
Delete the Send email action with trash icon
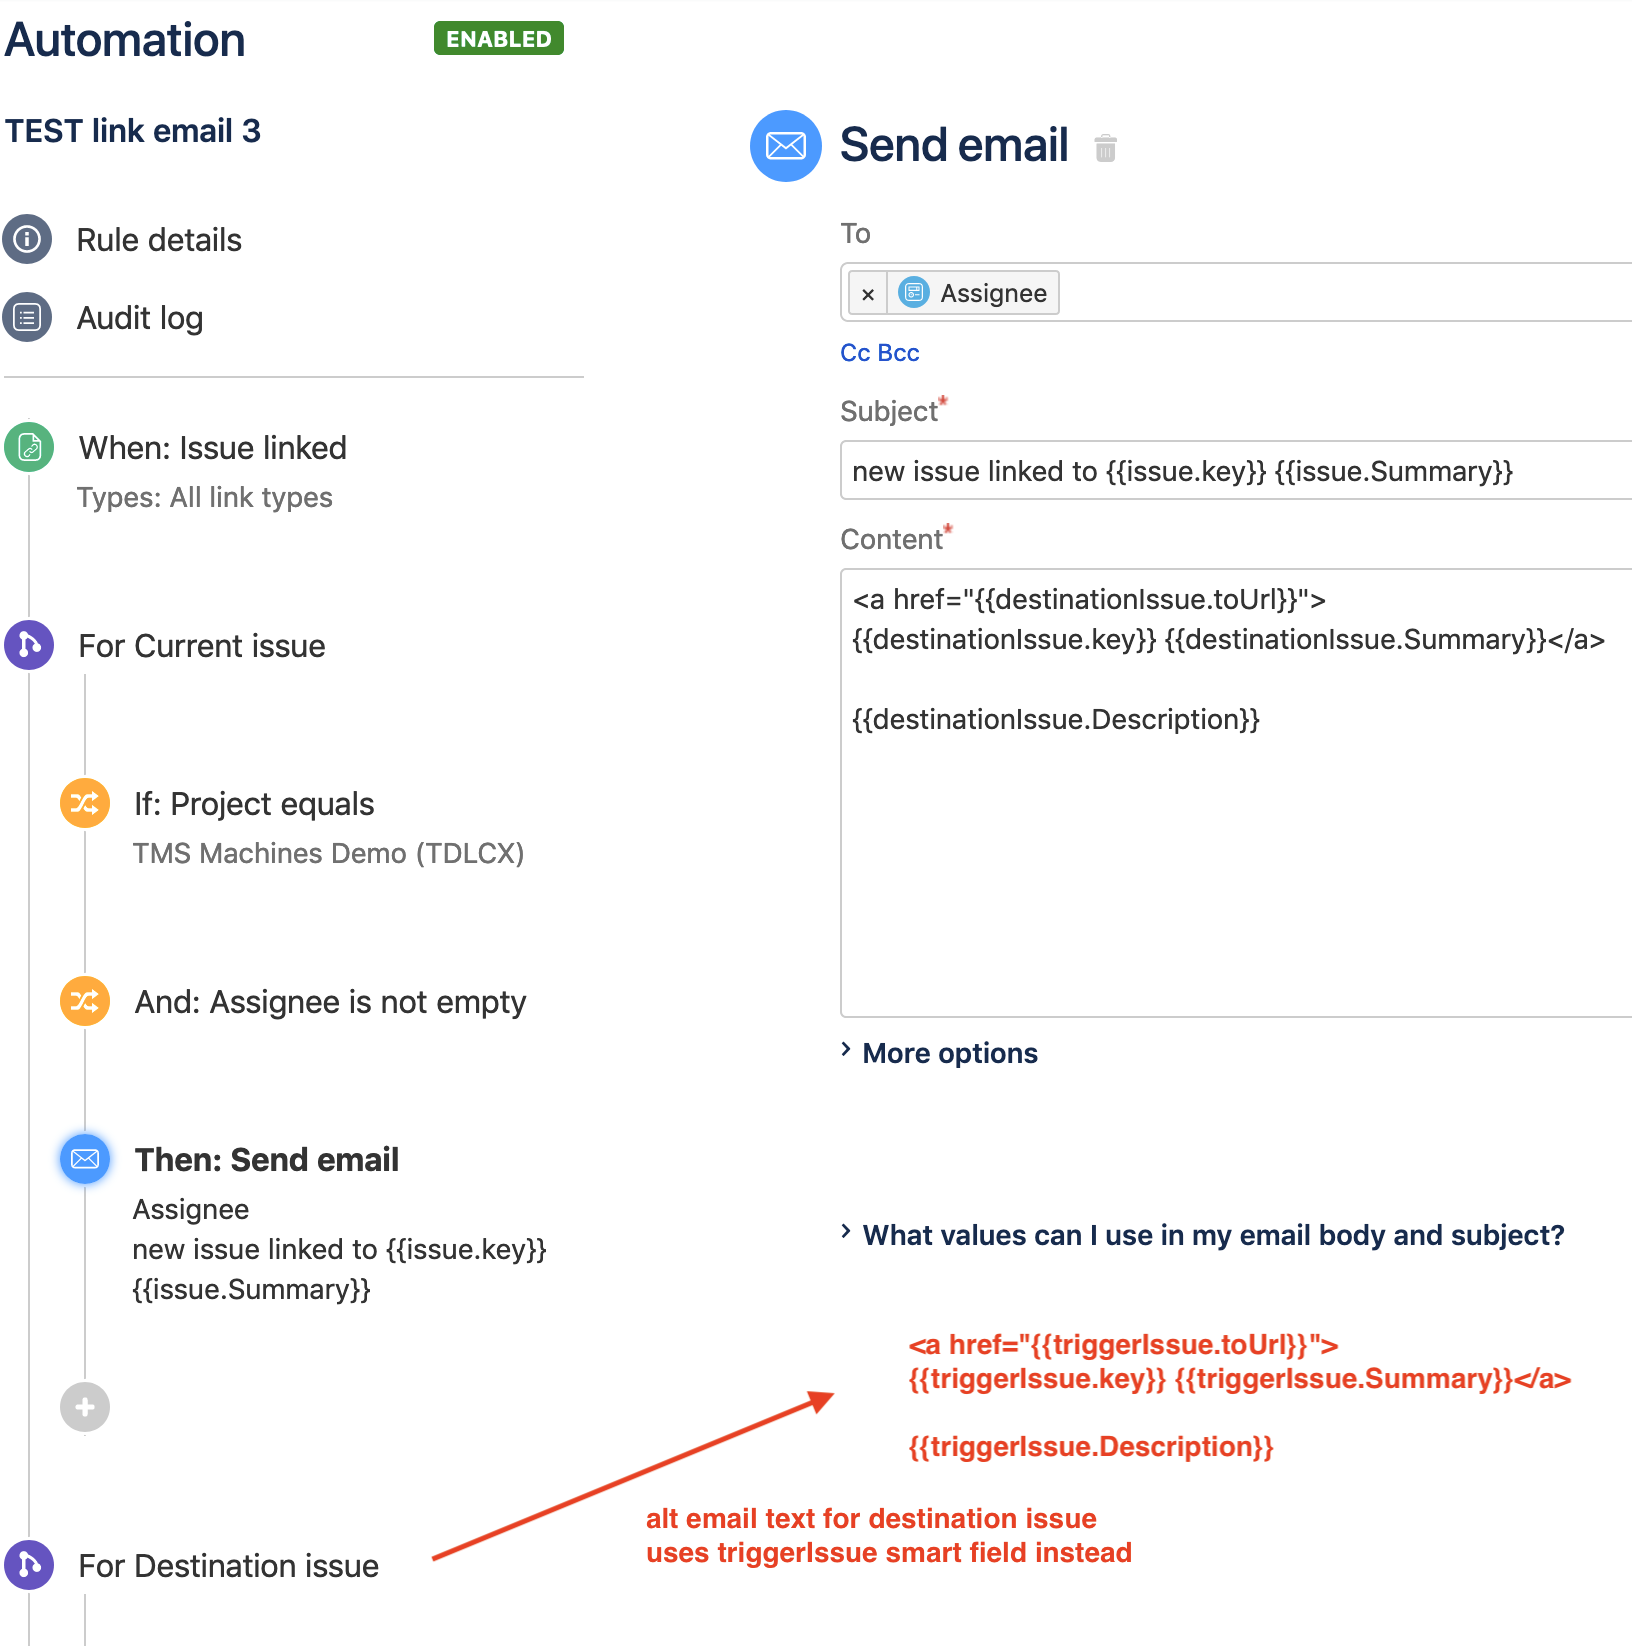pyautogui.click(x=1105, y=148)
